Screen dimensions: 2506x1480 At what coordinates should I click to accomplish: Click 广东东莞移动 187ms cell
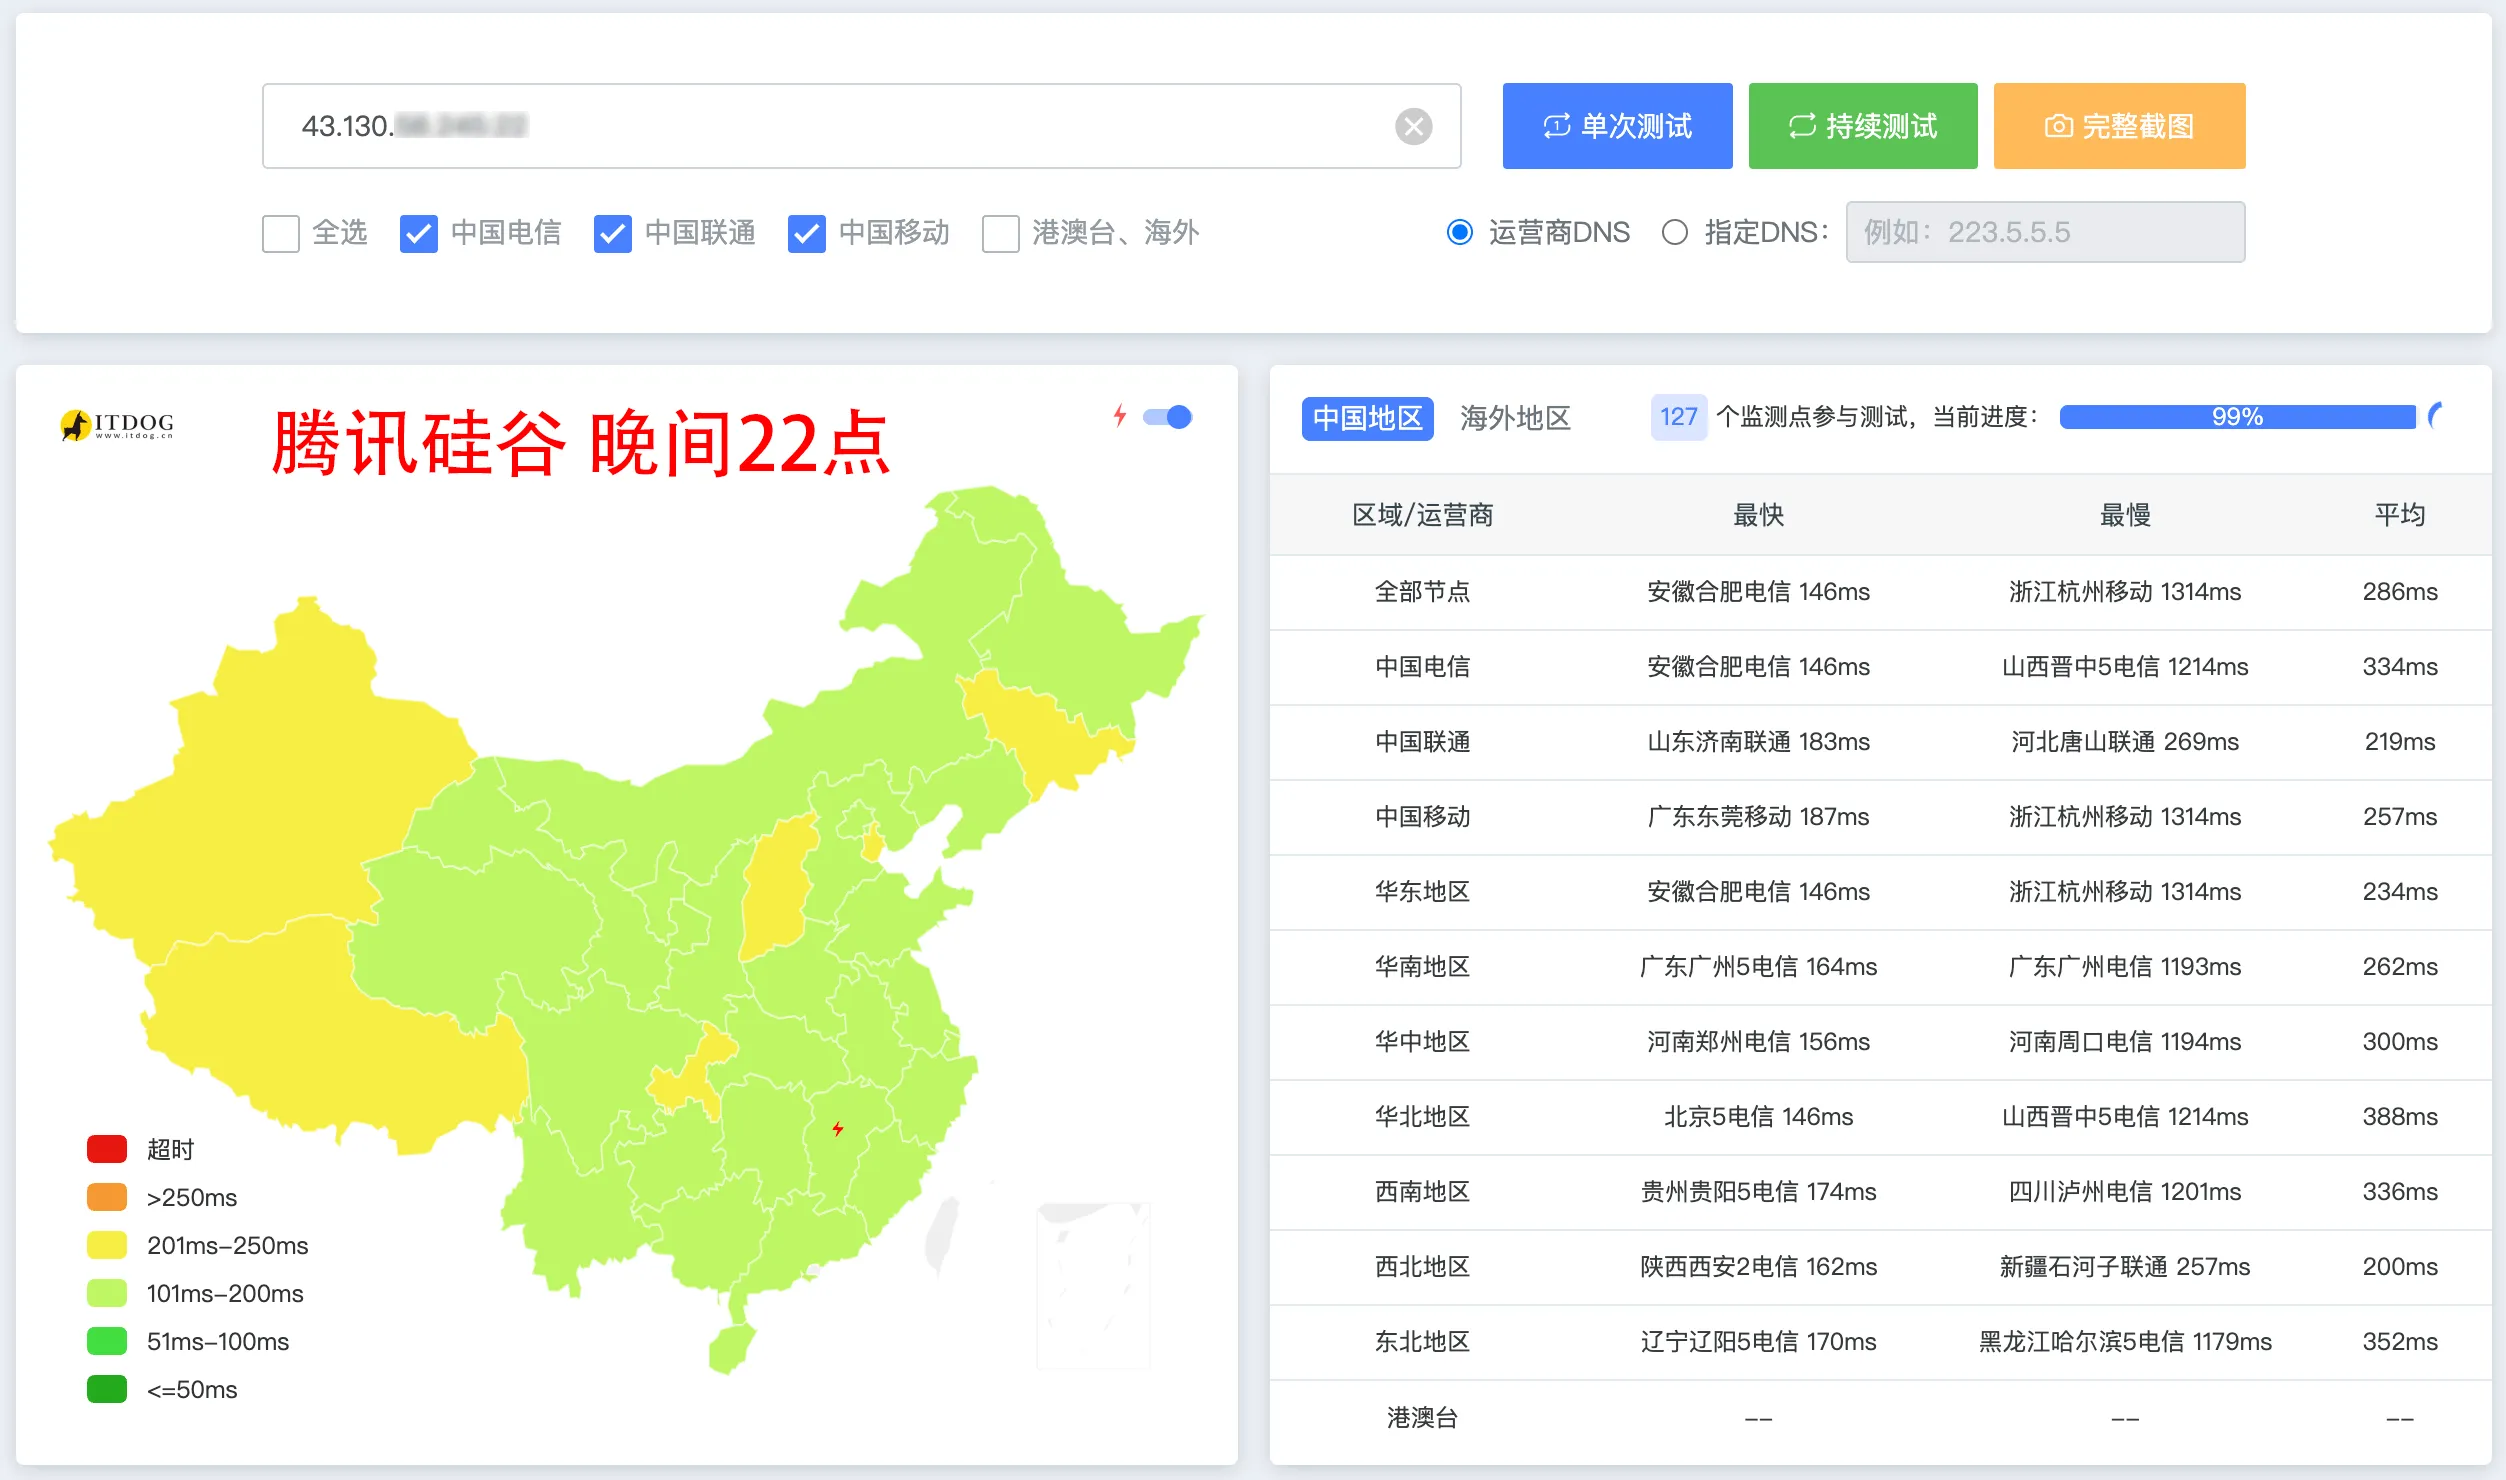coord(1758,817)
